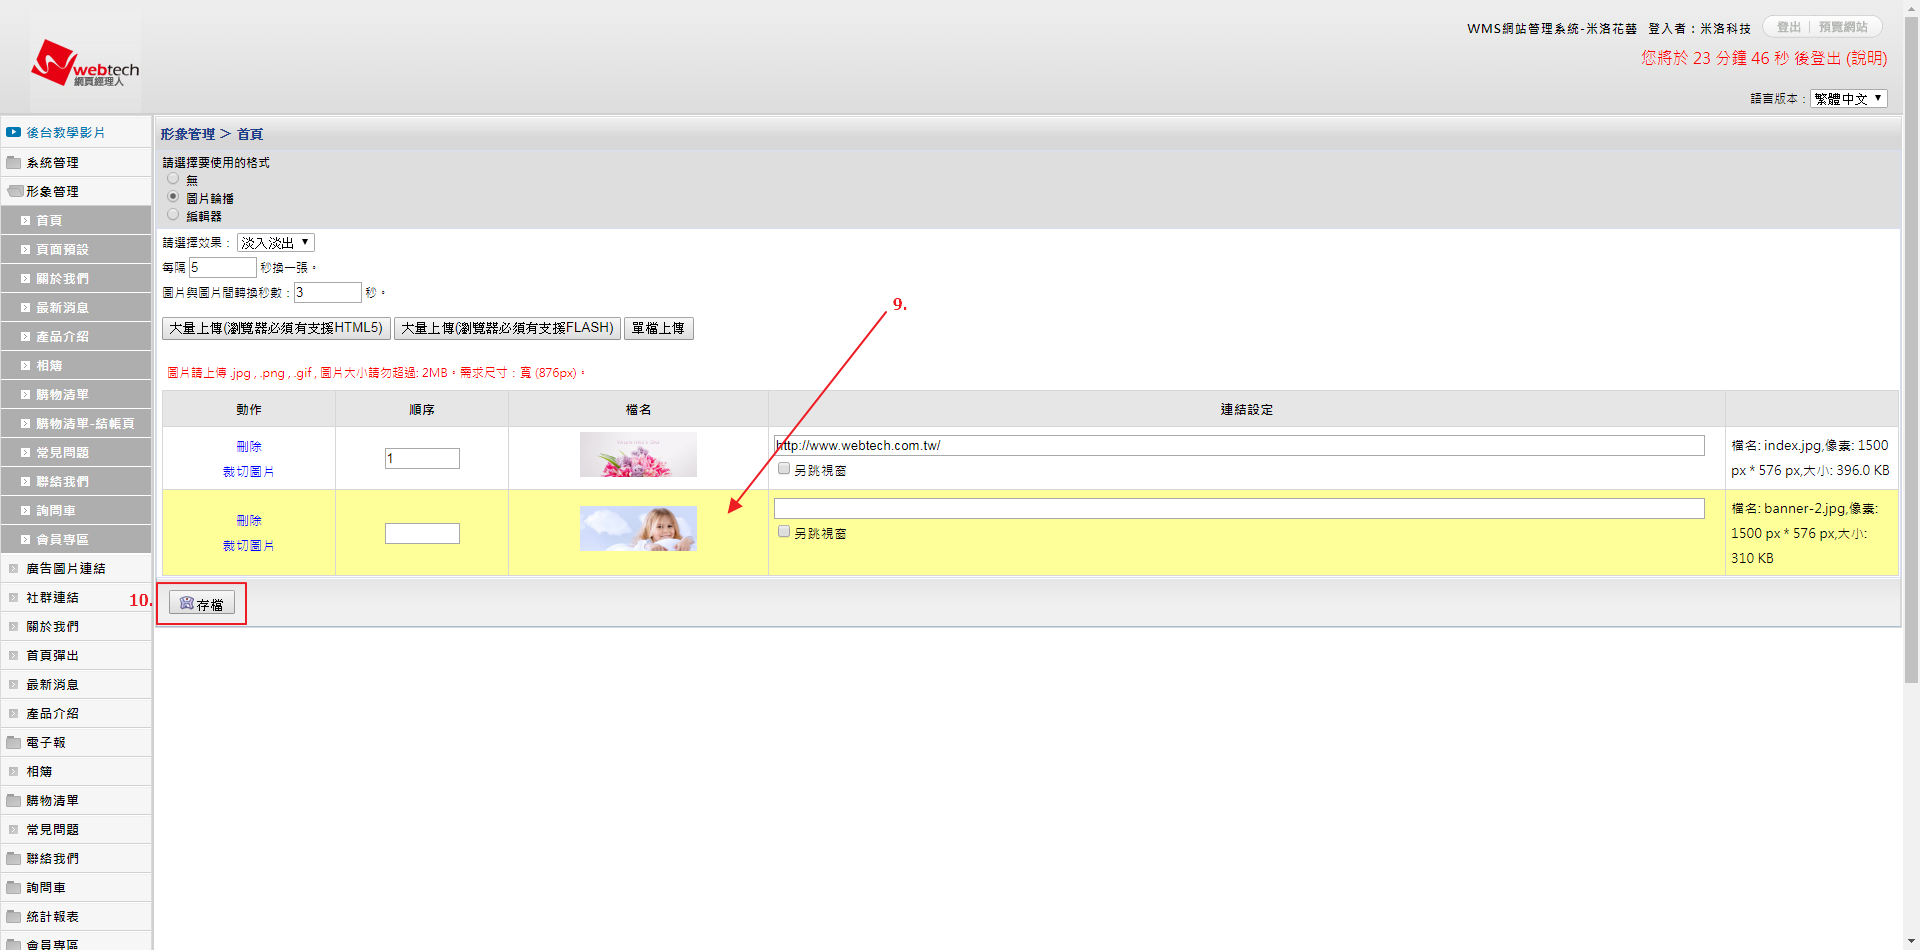
Task: Open the 購物清單-結帳頁 submenu item
Action: 85,424
